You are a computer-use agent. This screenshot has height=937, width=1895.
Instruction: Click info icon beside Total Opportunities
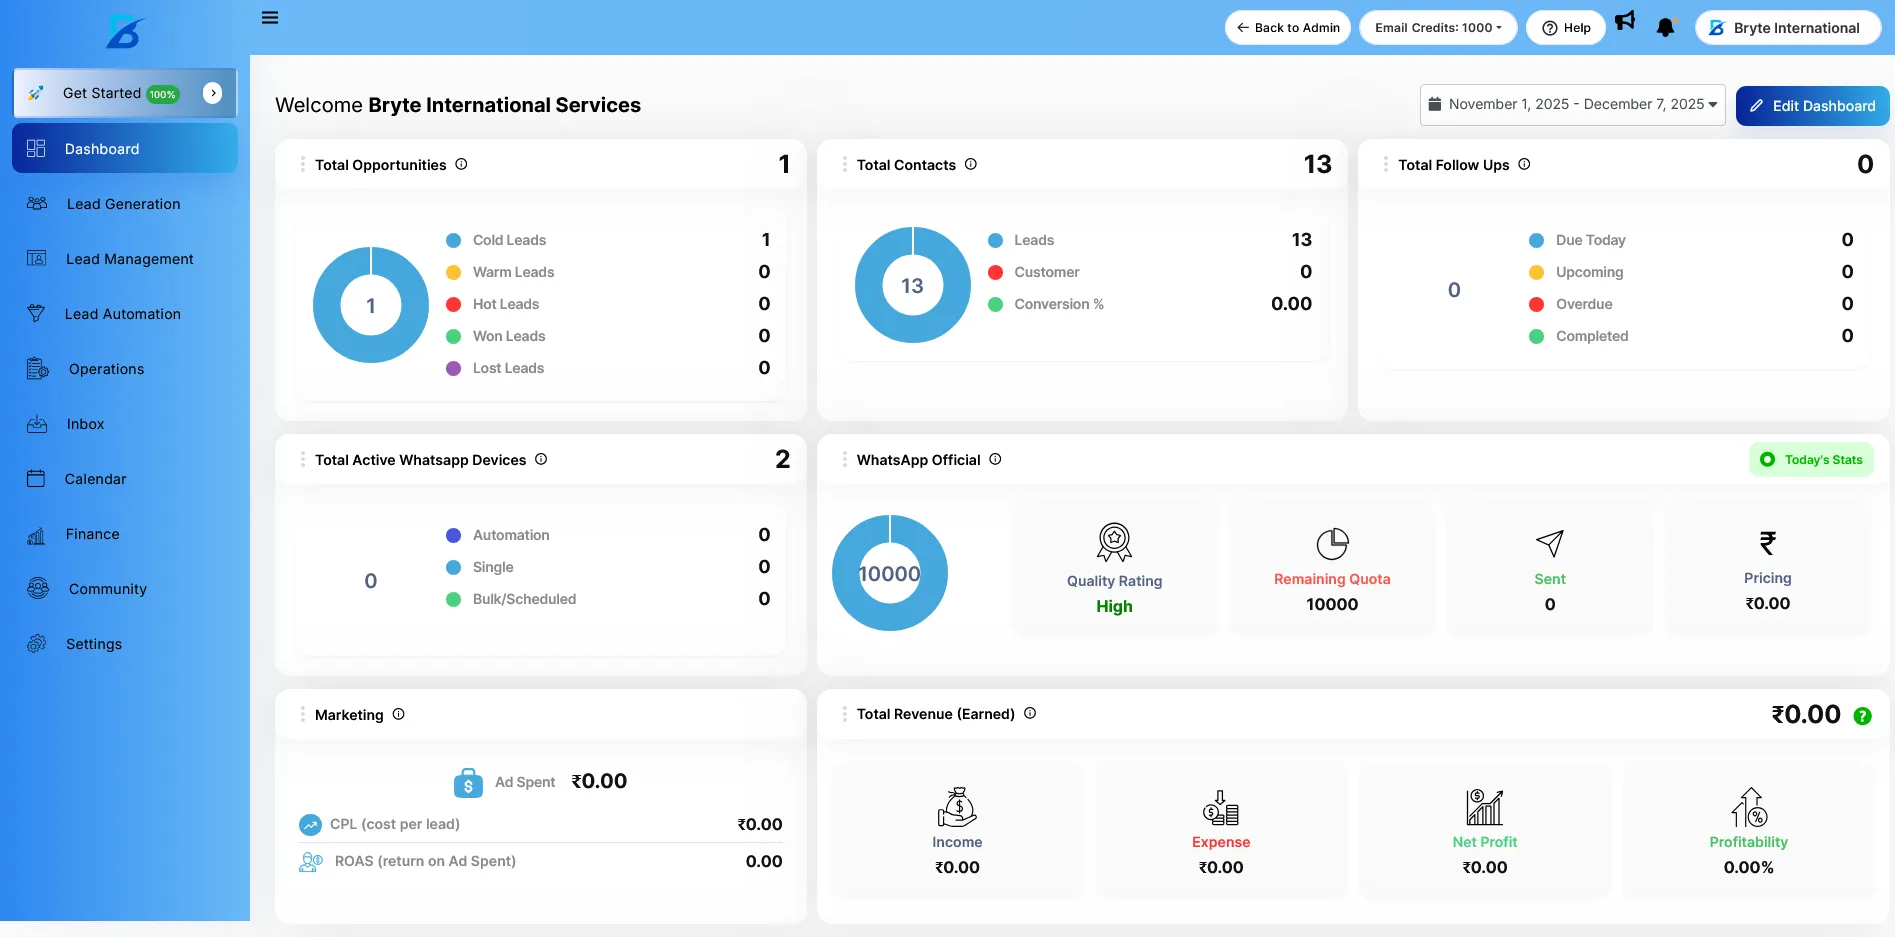(461, 164)
